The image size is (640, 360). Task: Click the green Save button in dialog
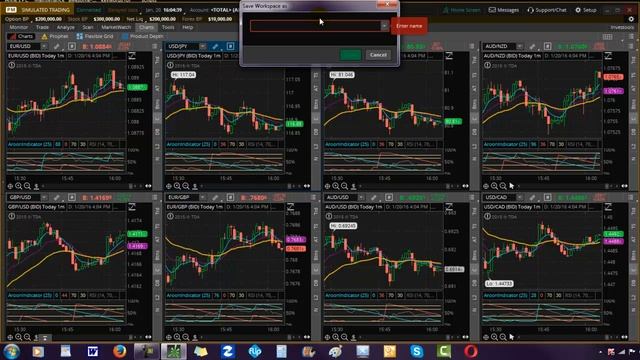(x=350, y=55)
